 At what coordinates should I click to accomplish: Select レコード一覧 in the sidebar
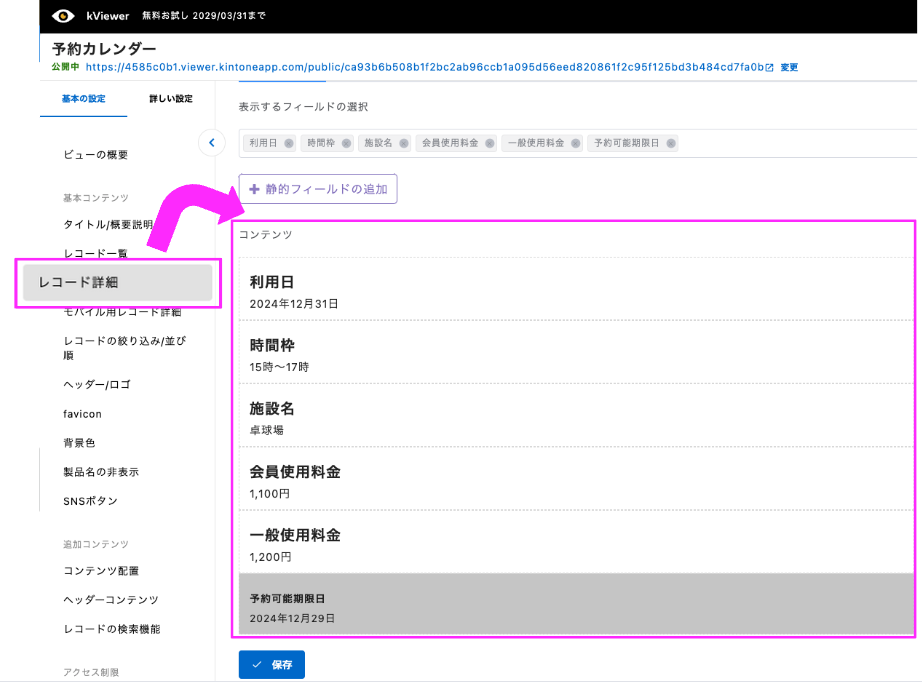click(x=95, y=253)
